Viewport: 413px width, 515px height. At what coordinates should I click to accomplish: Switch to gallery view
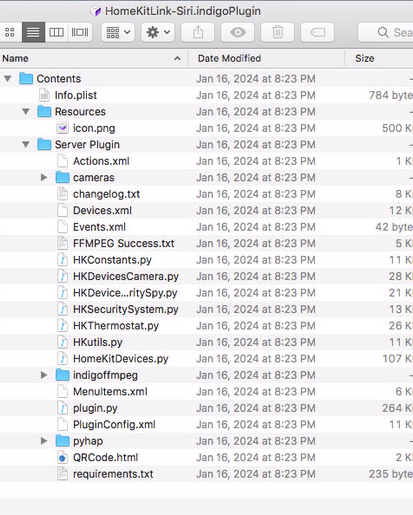coord(80,32)
